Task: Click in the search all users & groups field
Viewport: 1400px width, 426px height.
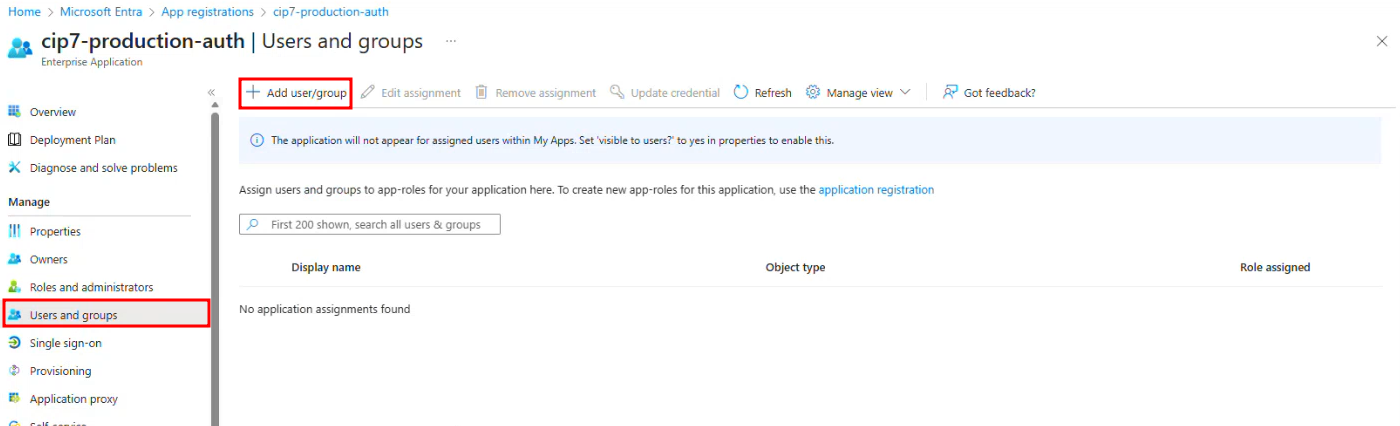Action: pos(370,225)
